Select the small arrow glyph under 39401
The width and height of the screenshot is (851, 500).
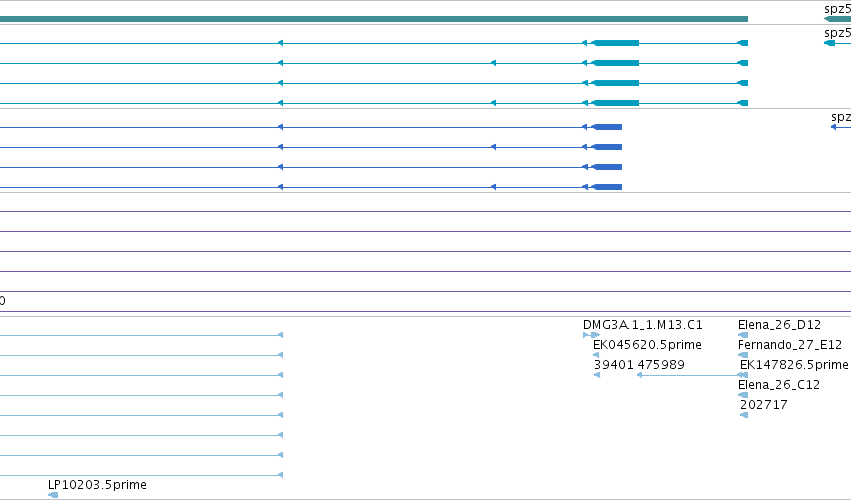597,375
